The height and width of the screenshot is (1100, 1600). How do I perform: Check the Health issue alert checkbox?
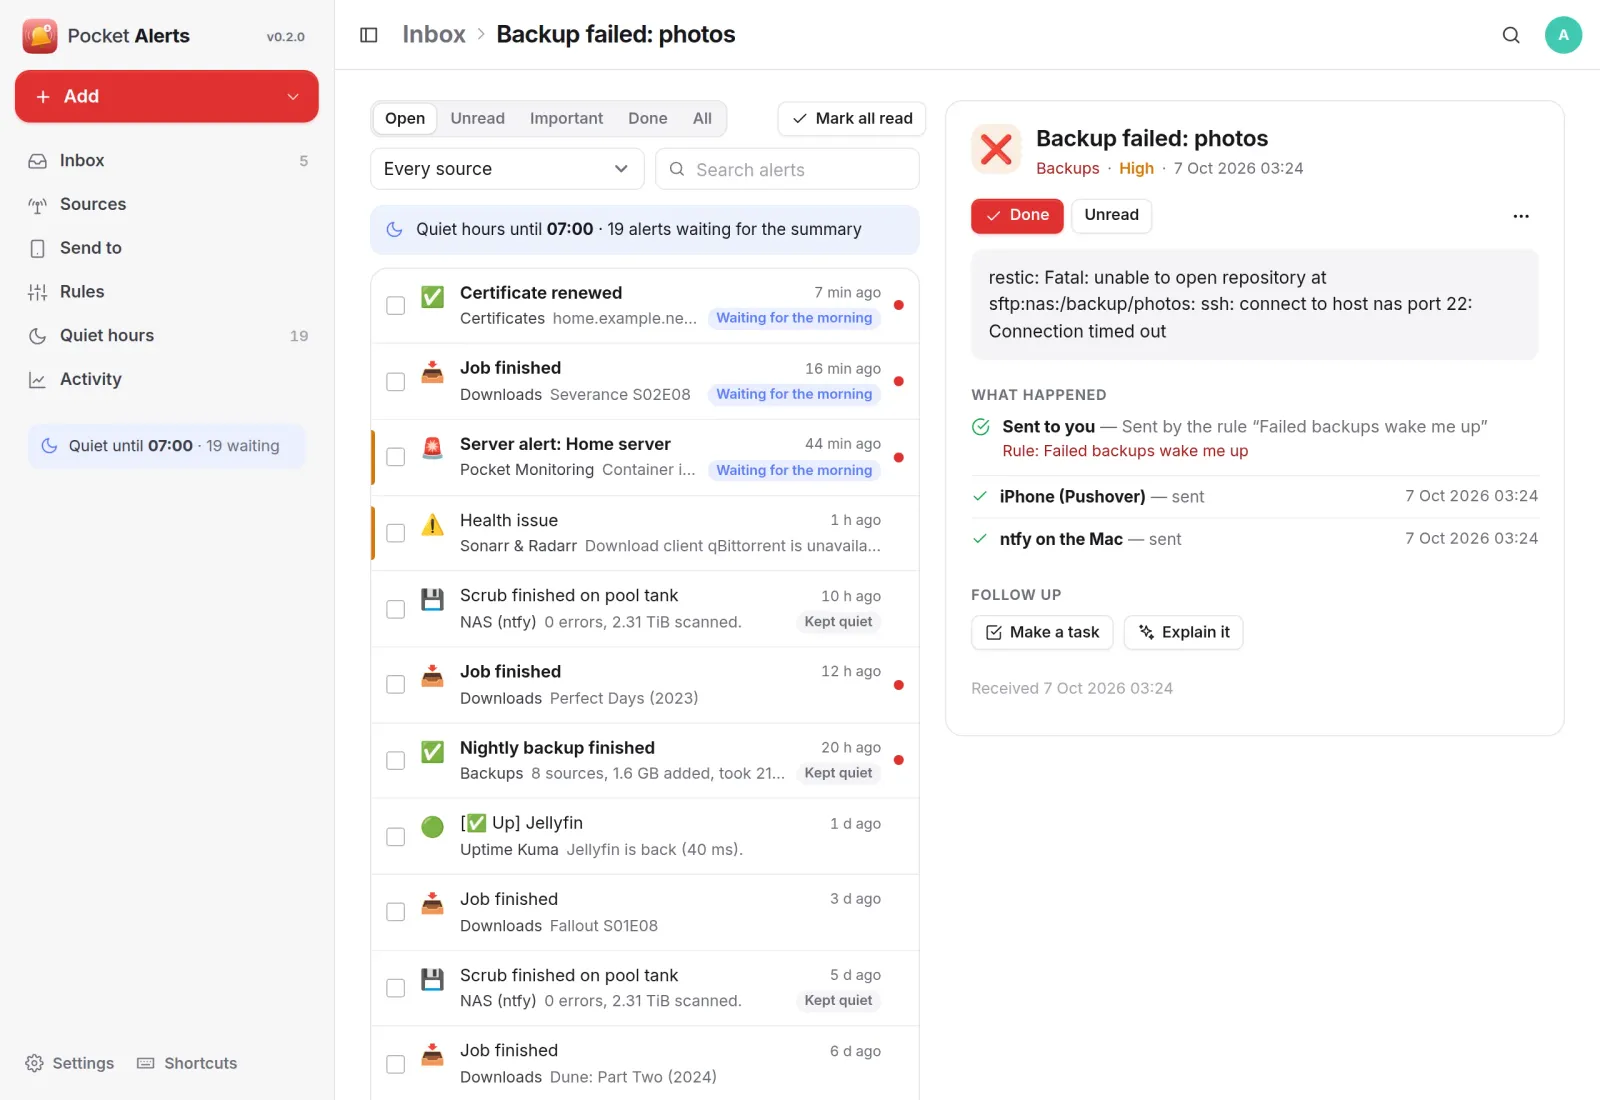click(396, 533)
